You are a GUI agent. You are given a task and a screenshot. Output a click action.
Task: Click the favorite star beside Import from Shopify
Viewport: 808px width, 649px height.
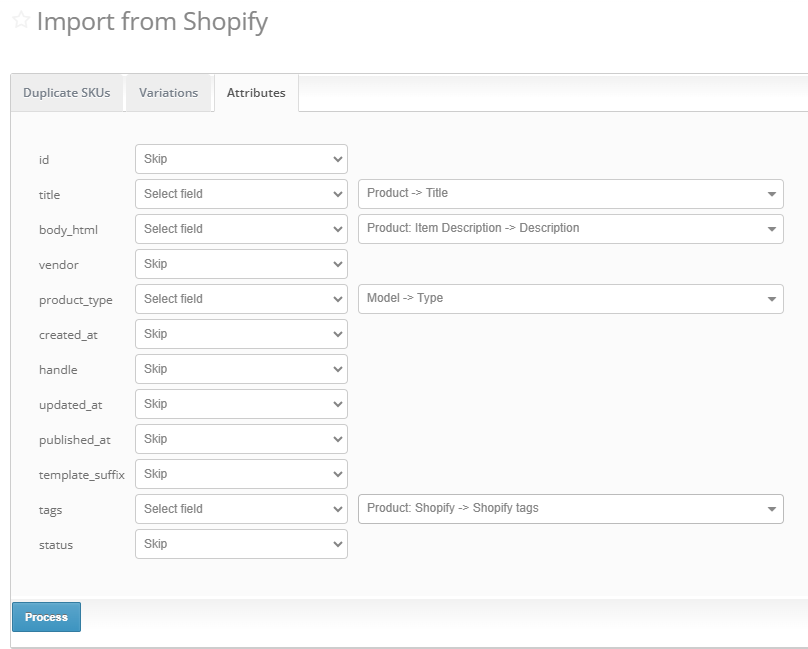pos(21,21)
